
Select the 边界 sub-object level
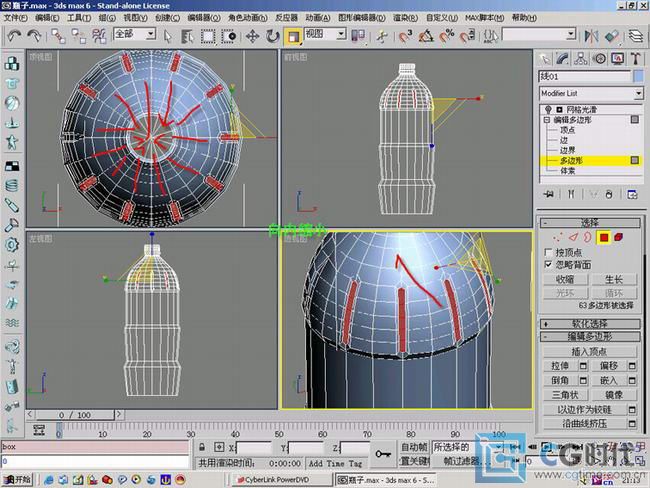pyautogui.click(x=567, y=150)
